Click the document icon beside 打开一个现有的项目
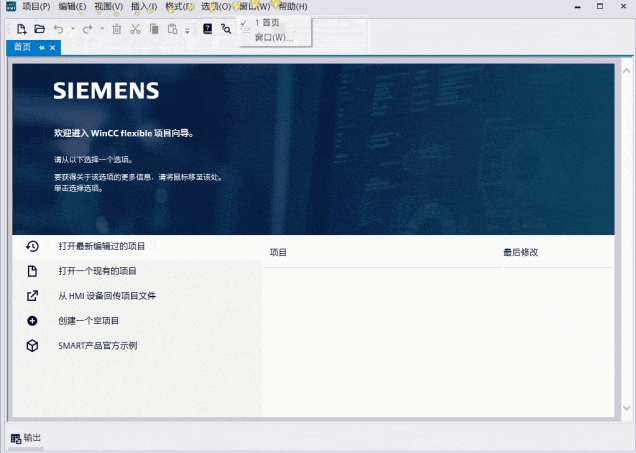The image size is (636, 453). pos(32,271)
